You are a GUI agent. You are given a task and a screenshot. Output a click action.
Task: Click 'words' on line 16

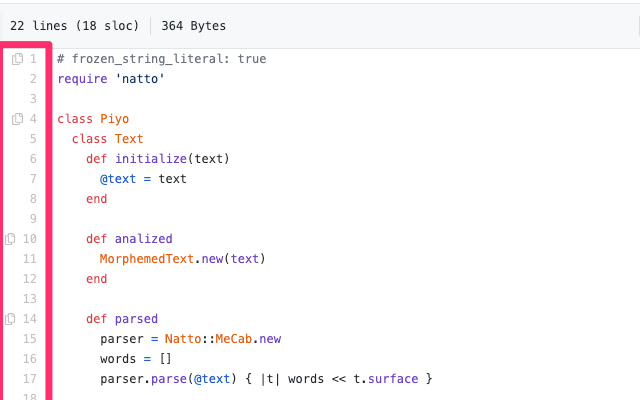[x=118, y=359]
